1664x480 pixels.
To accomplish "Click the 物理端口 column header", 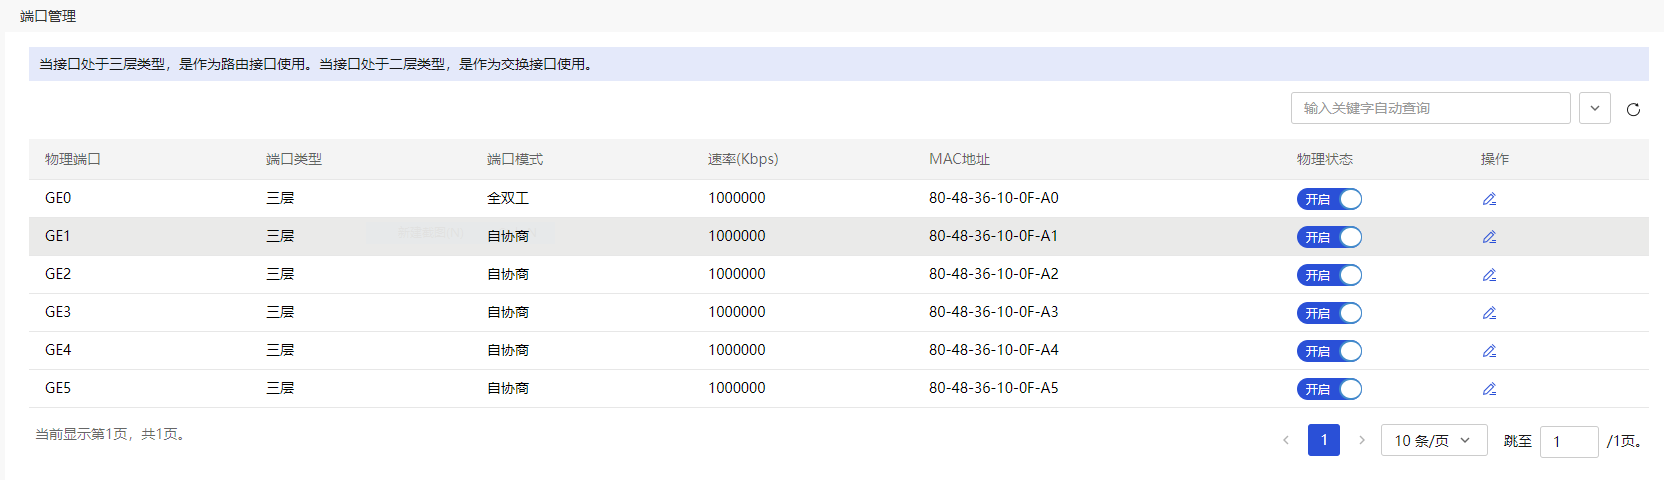I will 73,159.
